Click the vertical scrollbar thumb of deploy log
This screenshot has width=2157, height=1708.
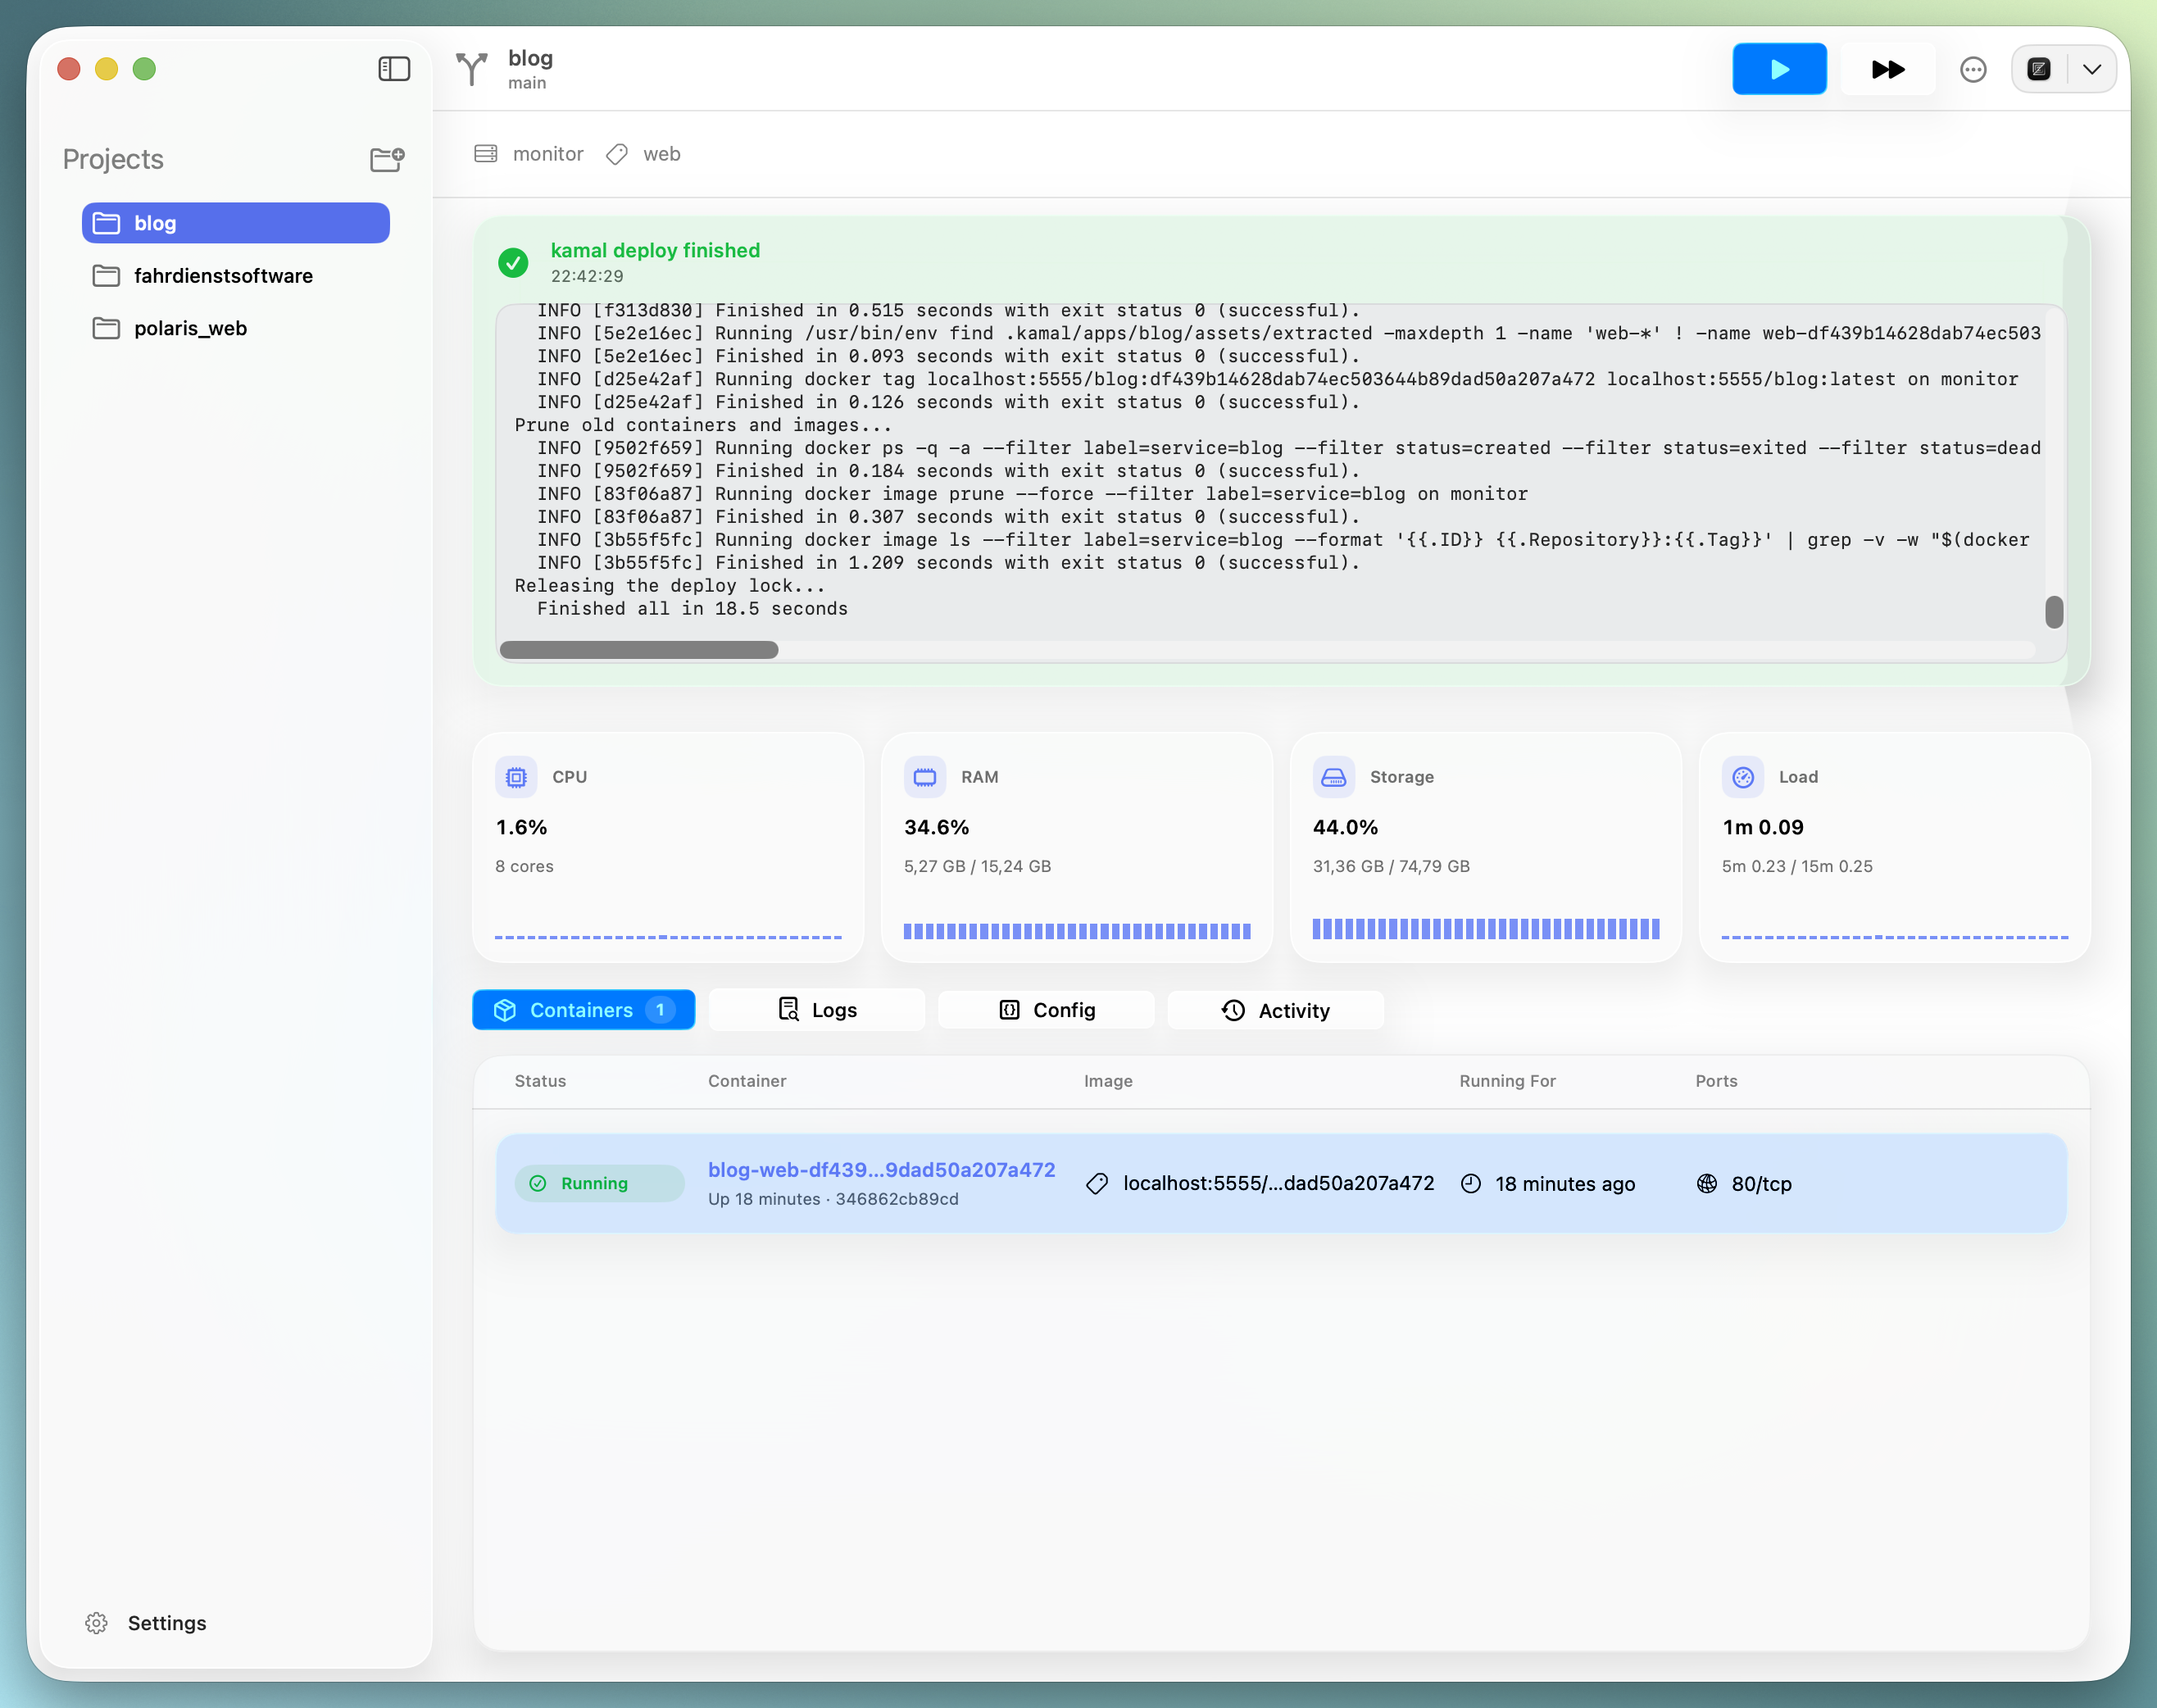tap(2054, 612)
